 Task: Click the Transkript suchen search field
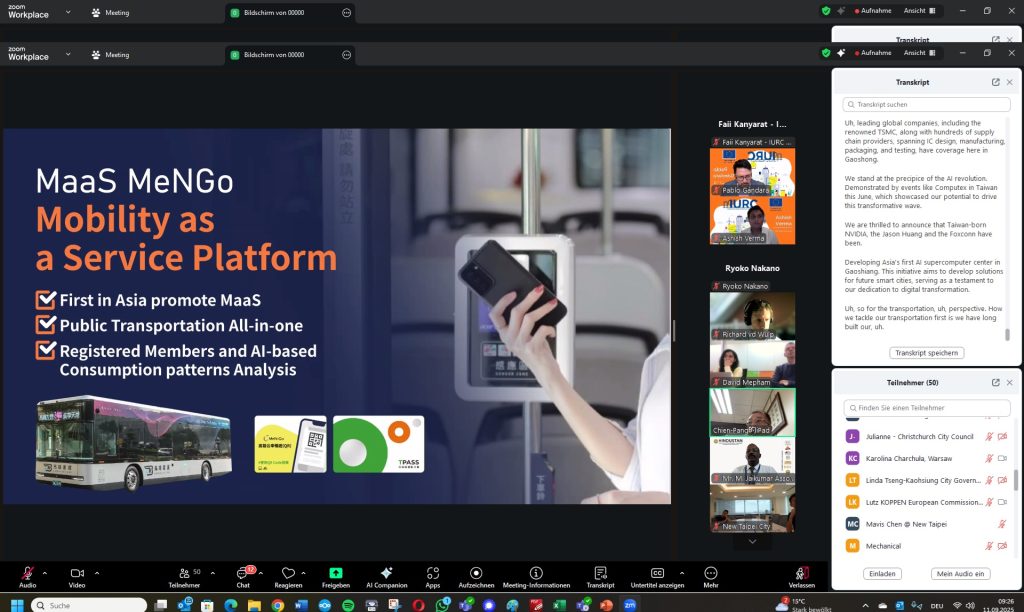[926, 104]
